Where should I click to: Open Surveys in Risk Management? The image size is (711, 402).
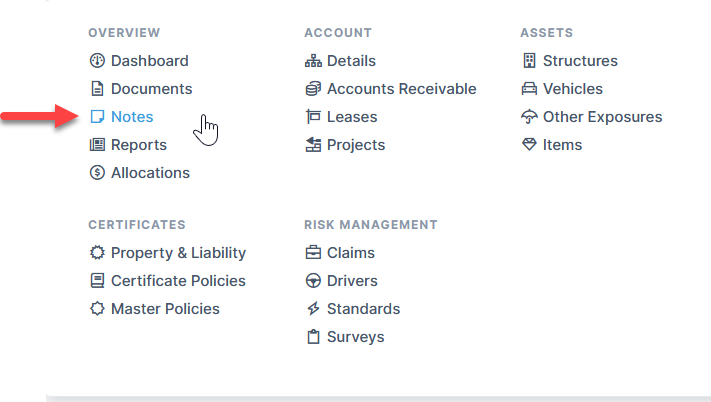coord(355,337)
